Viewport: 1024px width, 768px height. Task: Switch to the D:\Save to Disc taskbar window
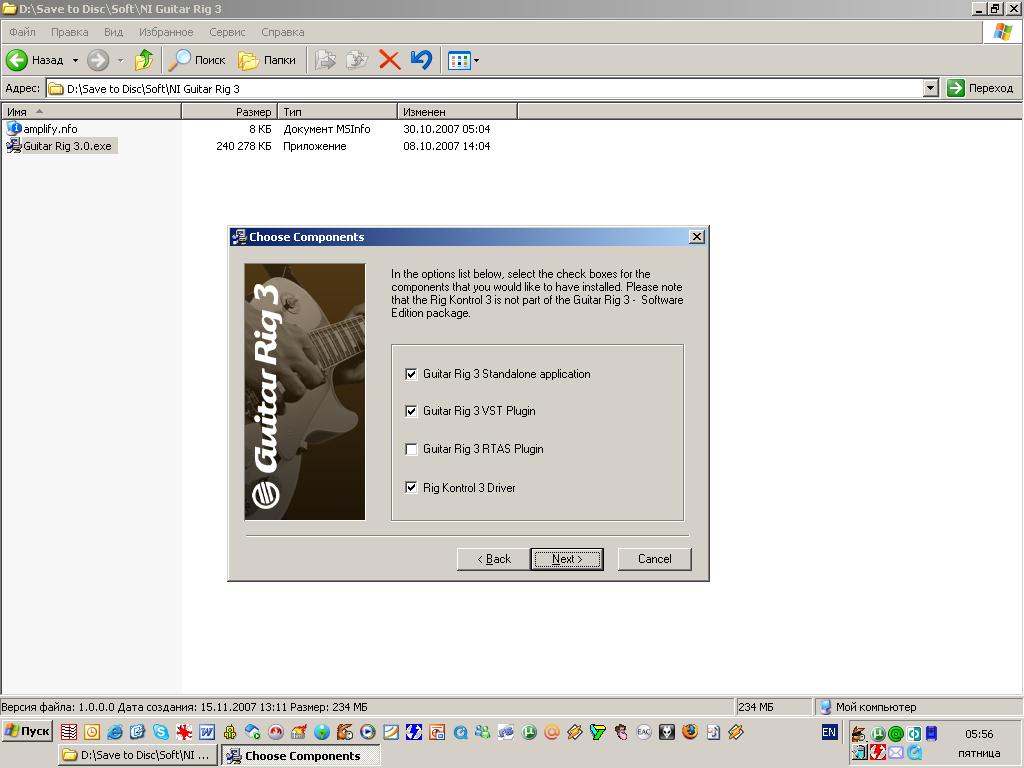[x=137, y=756]
